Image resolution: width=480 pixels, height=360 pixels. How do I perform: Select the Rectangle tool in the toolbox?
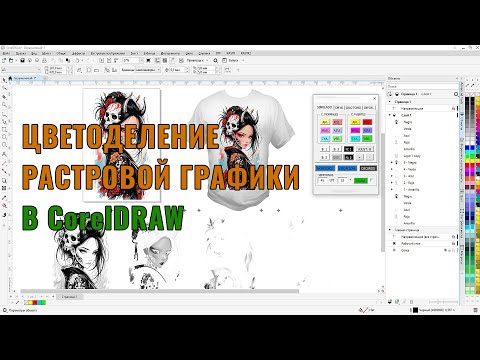pyautogui.click(x=4, y=129)
